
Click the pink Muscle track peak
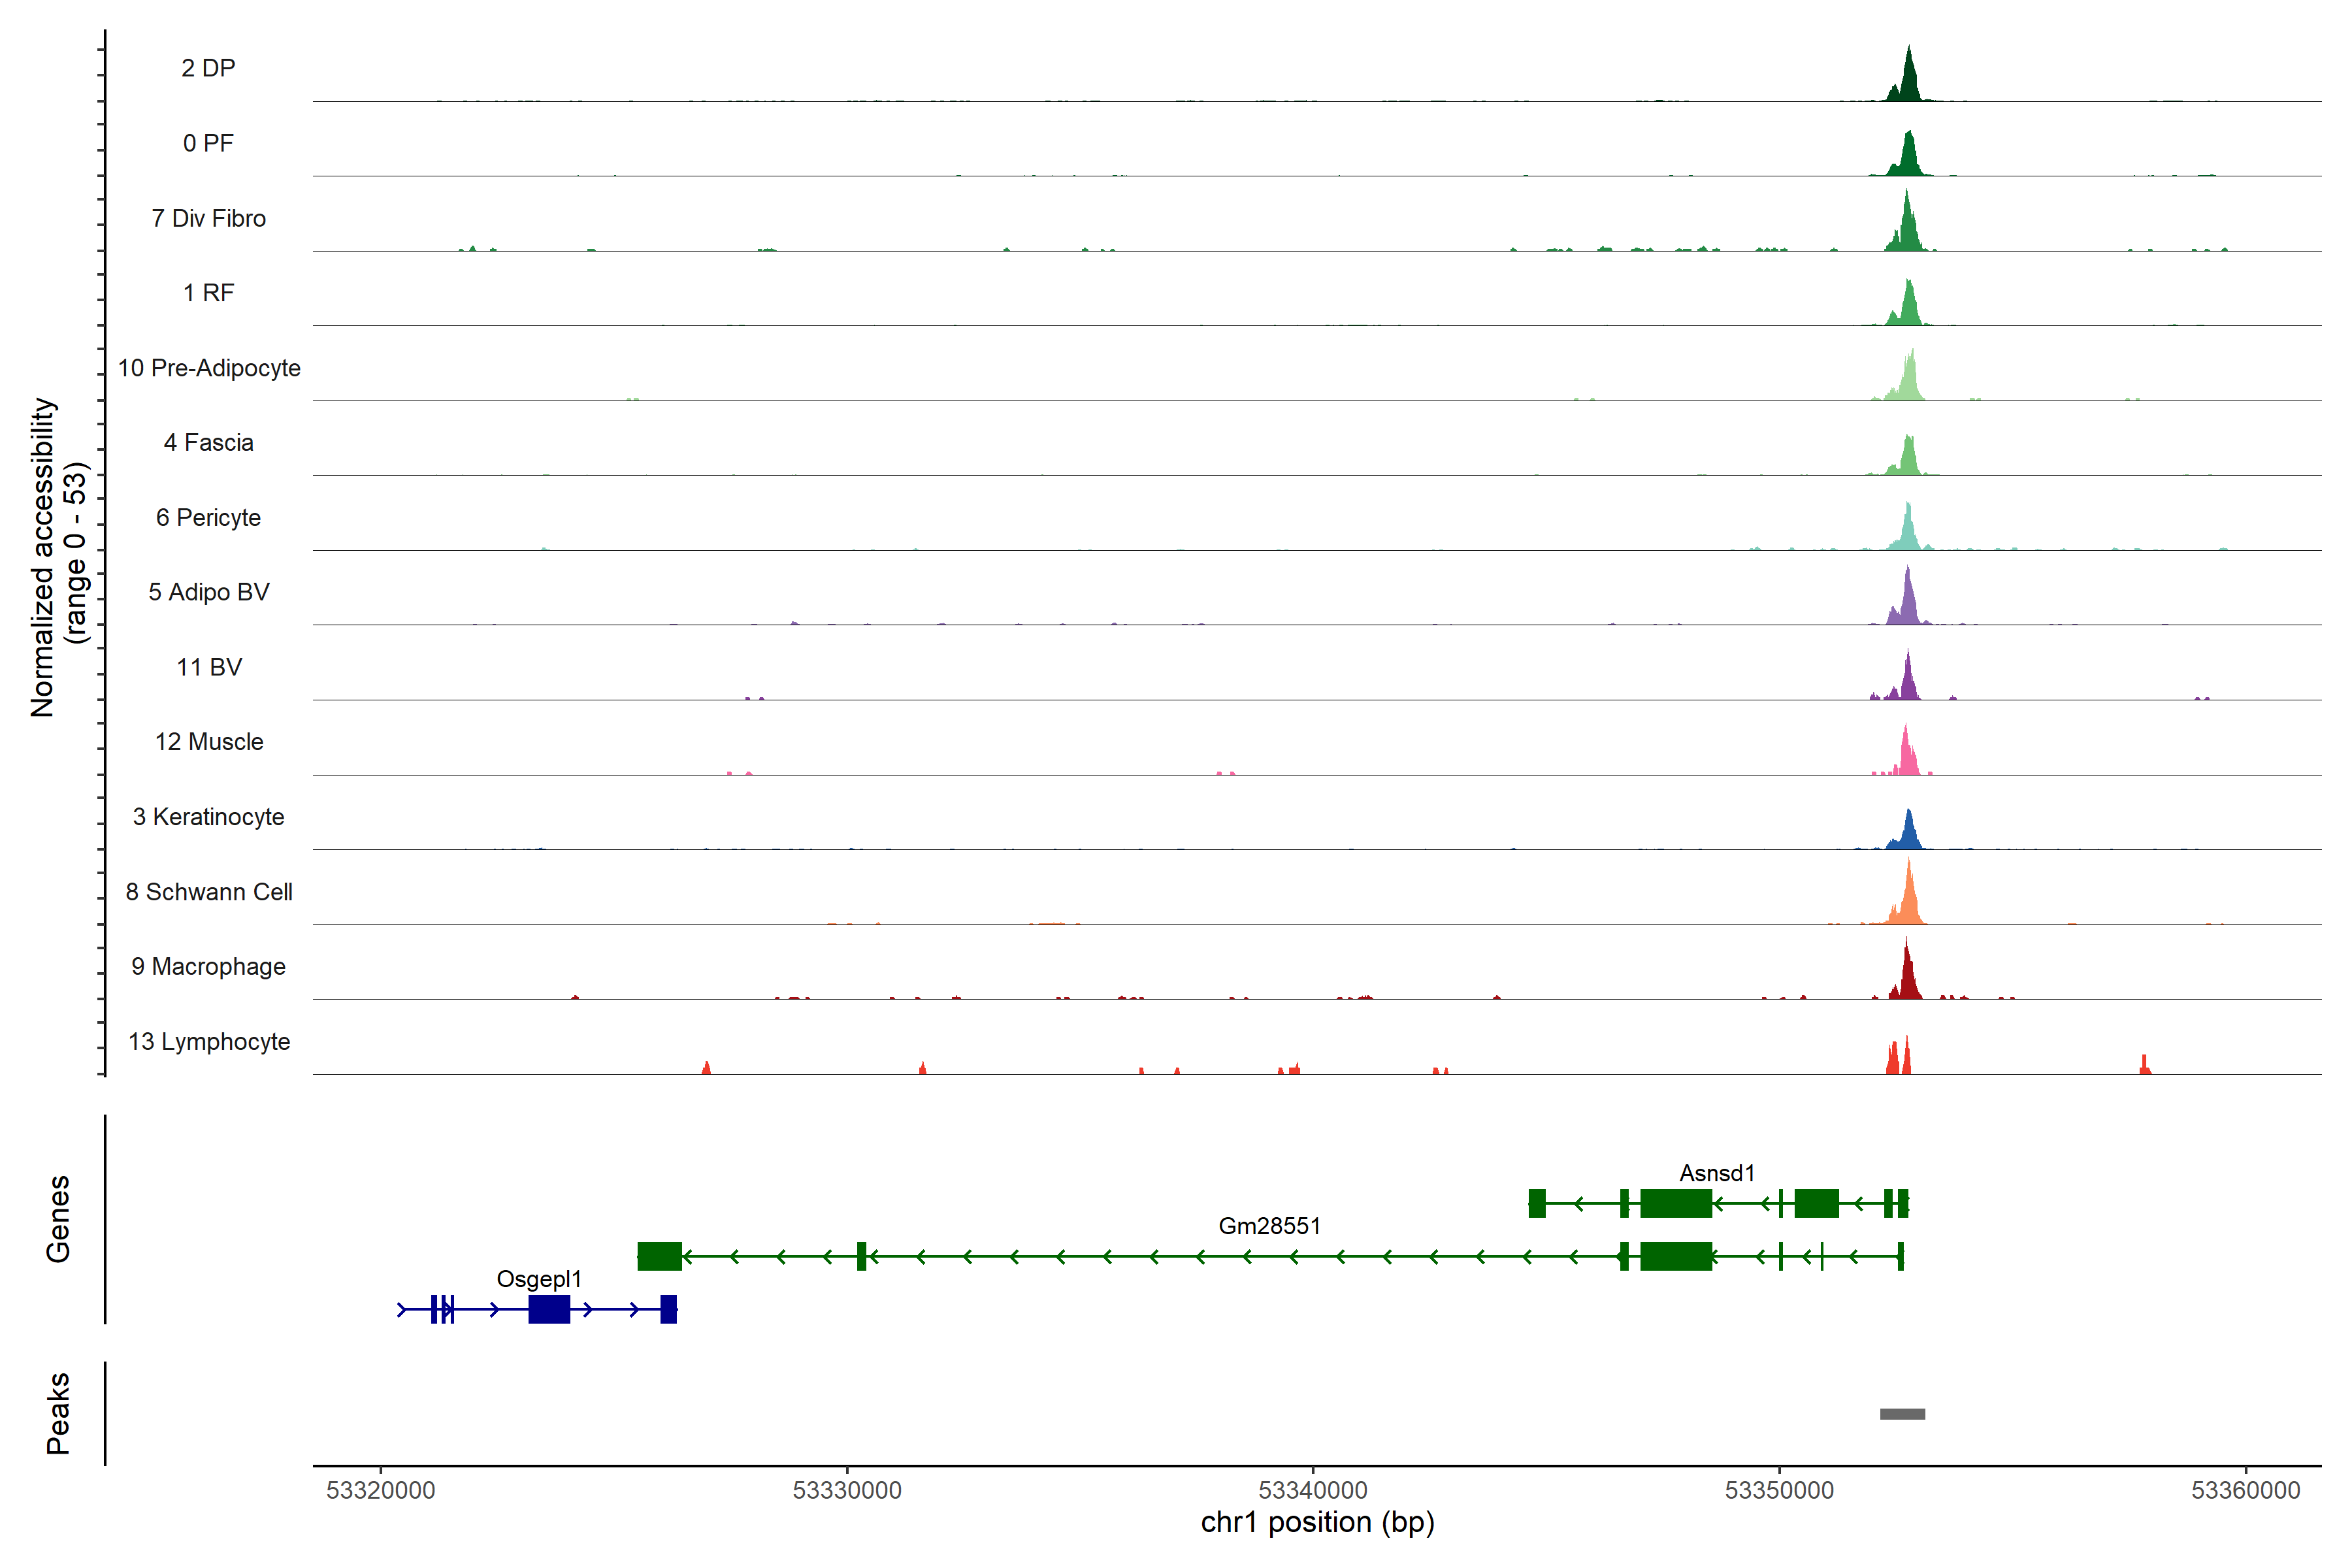pos(1907,758)
